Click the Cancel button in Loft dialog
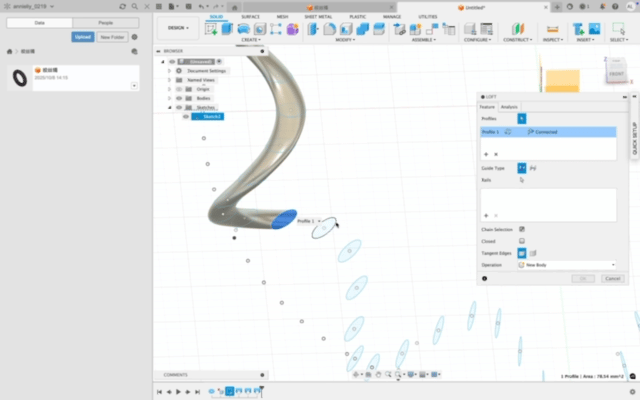This screenshot has height=400, width=640. [x=612, y=278]
